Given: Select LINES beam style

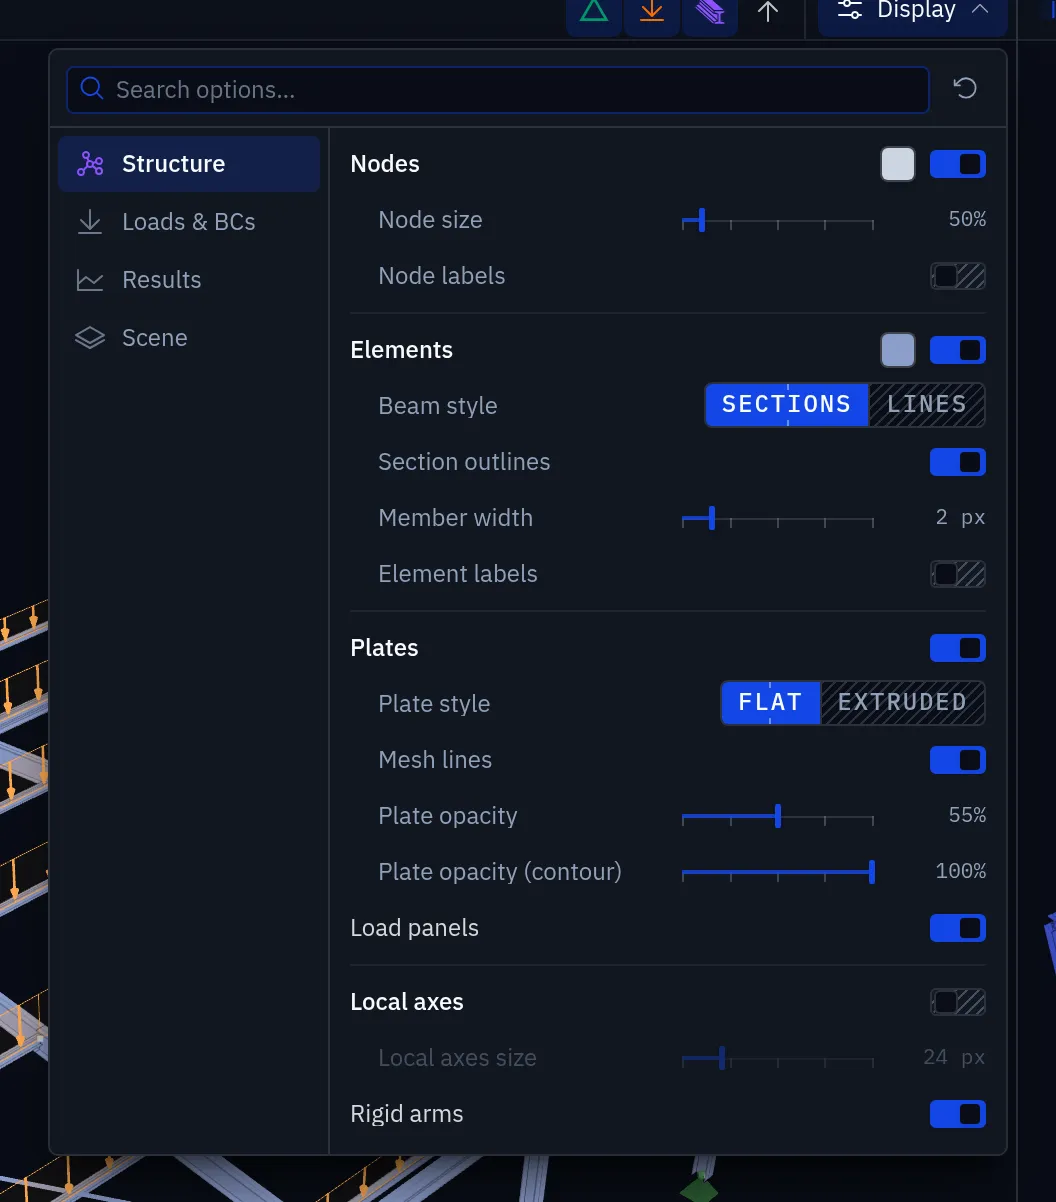Looking at the screenshot, I should tap(927, 405).
